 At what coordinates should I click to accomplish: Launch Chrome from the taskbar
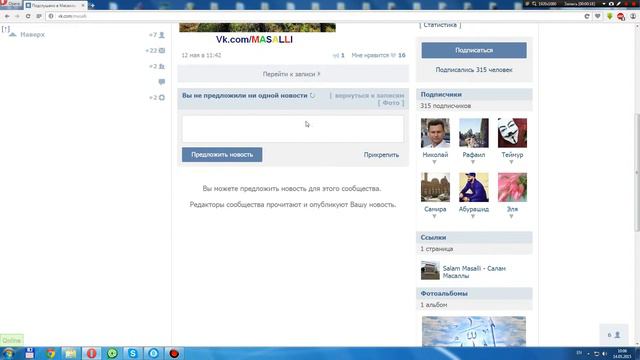click(51, 353)
